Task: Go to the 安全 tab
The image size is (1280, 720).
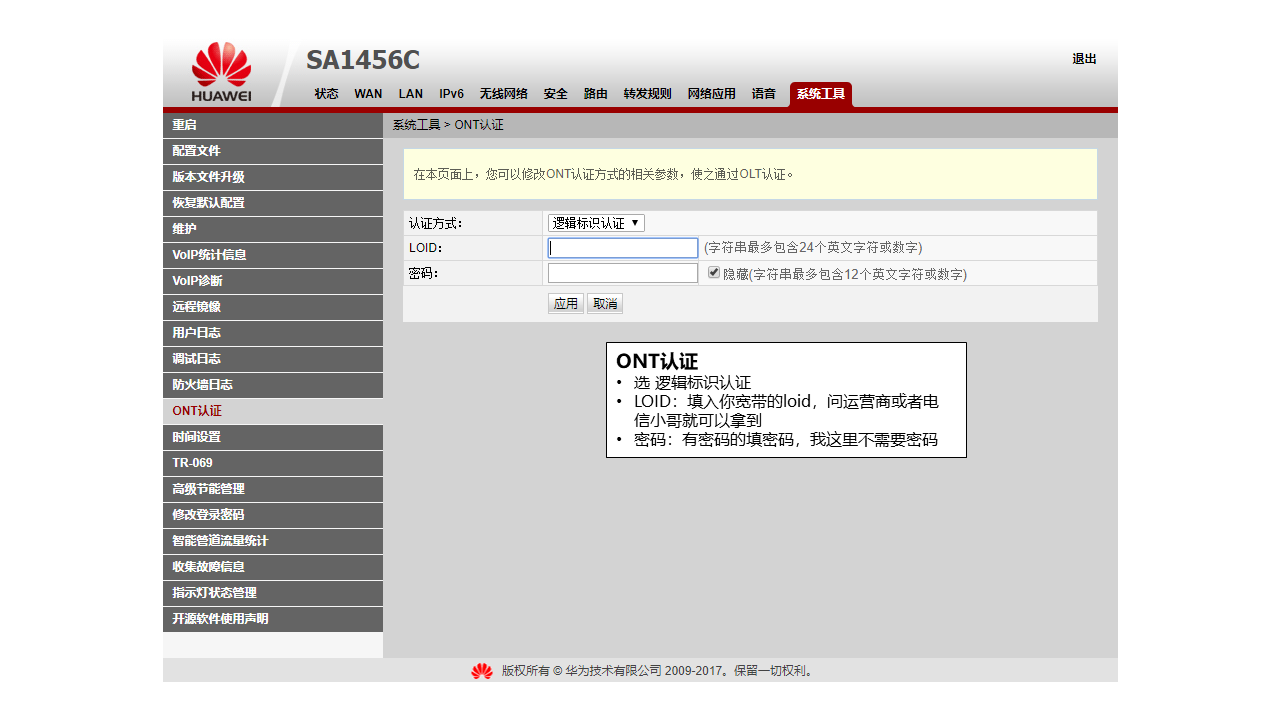Action: (555, 94)
